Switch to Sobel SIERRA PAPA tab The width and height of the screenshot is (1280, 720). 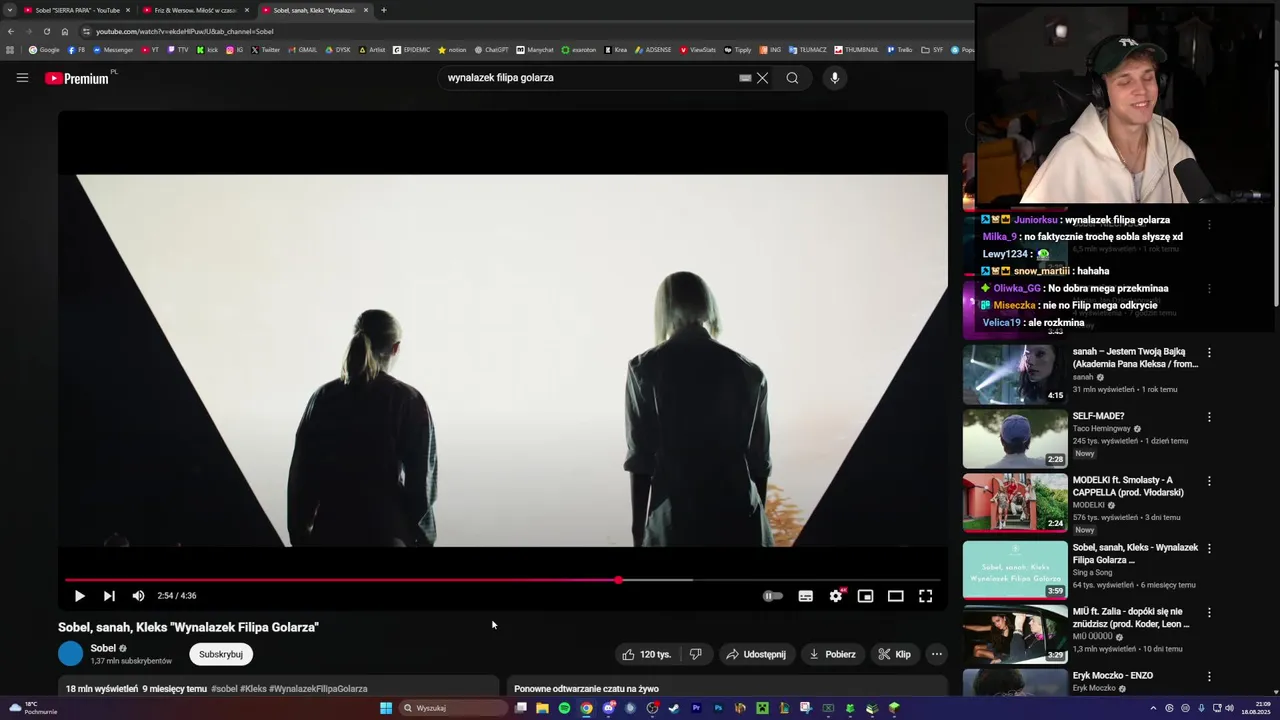pyautogui.click(x=77, y=10)
